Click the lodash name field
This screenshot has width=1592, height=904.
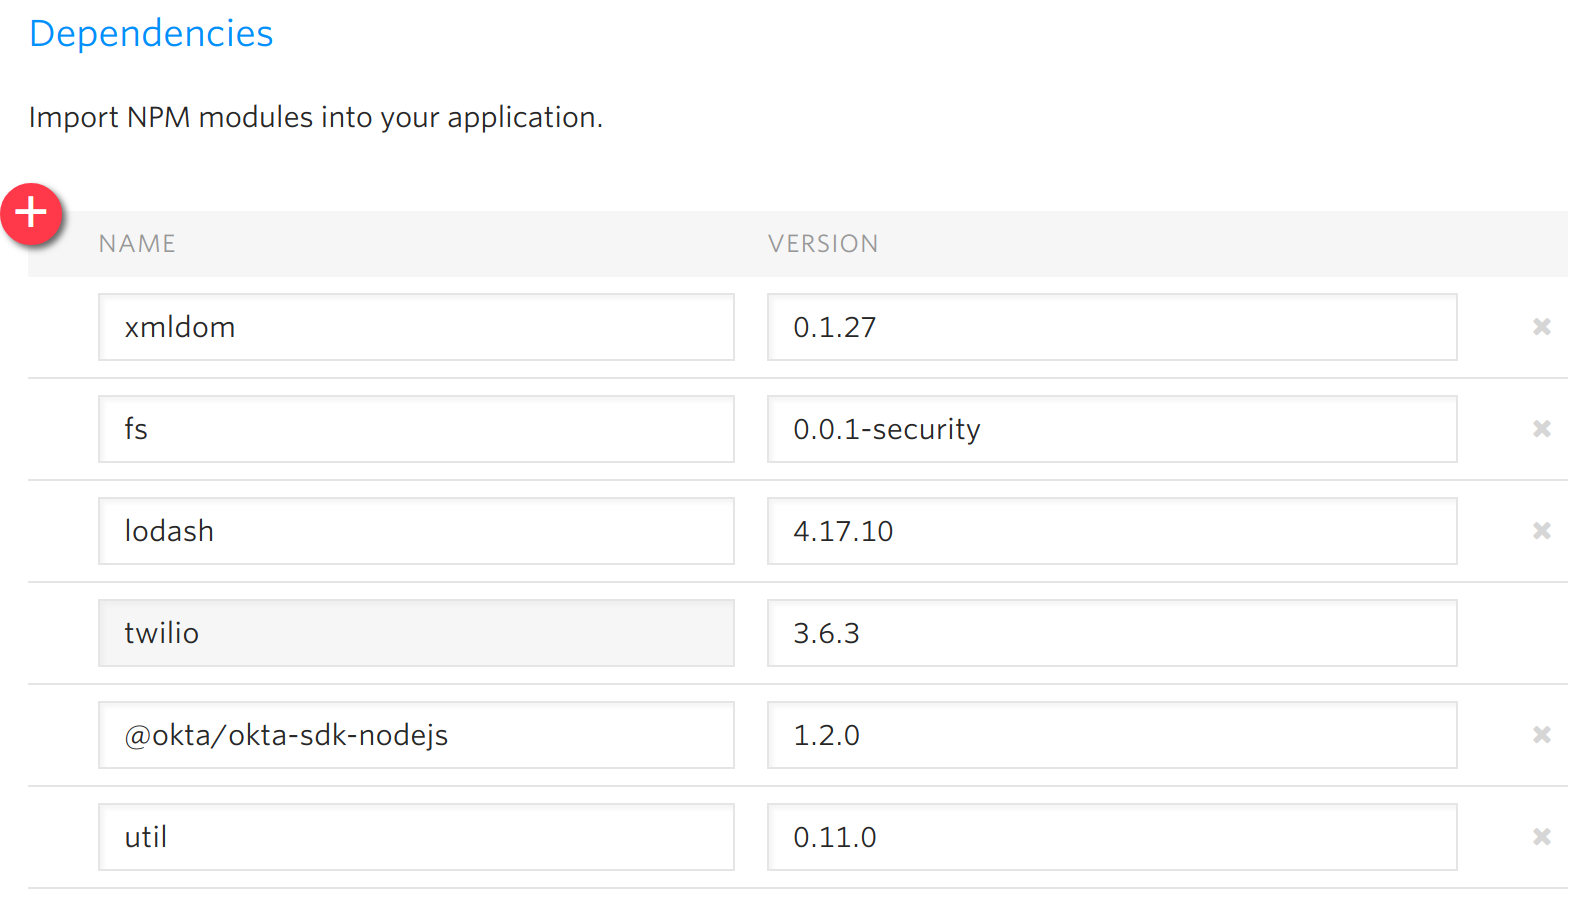(416, 531)
